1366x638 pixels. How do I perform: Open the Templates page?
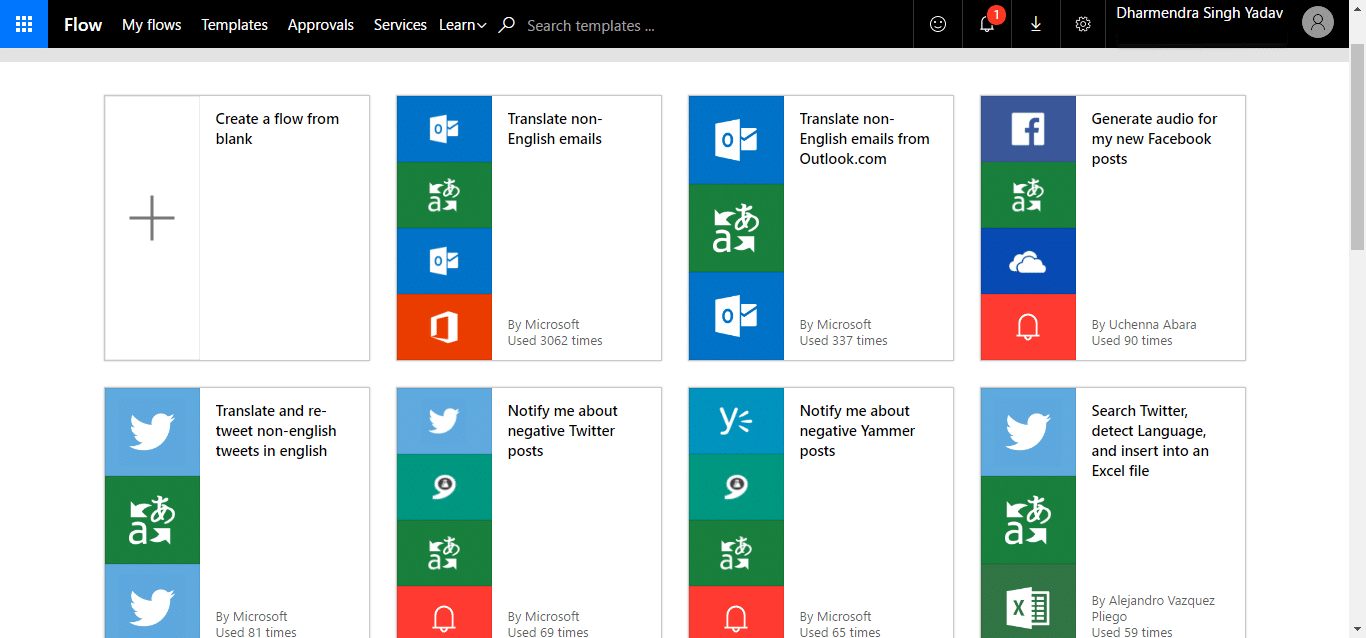pyautogui.click(x=234, y=25)
